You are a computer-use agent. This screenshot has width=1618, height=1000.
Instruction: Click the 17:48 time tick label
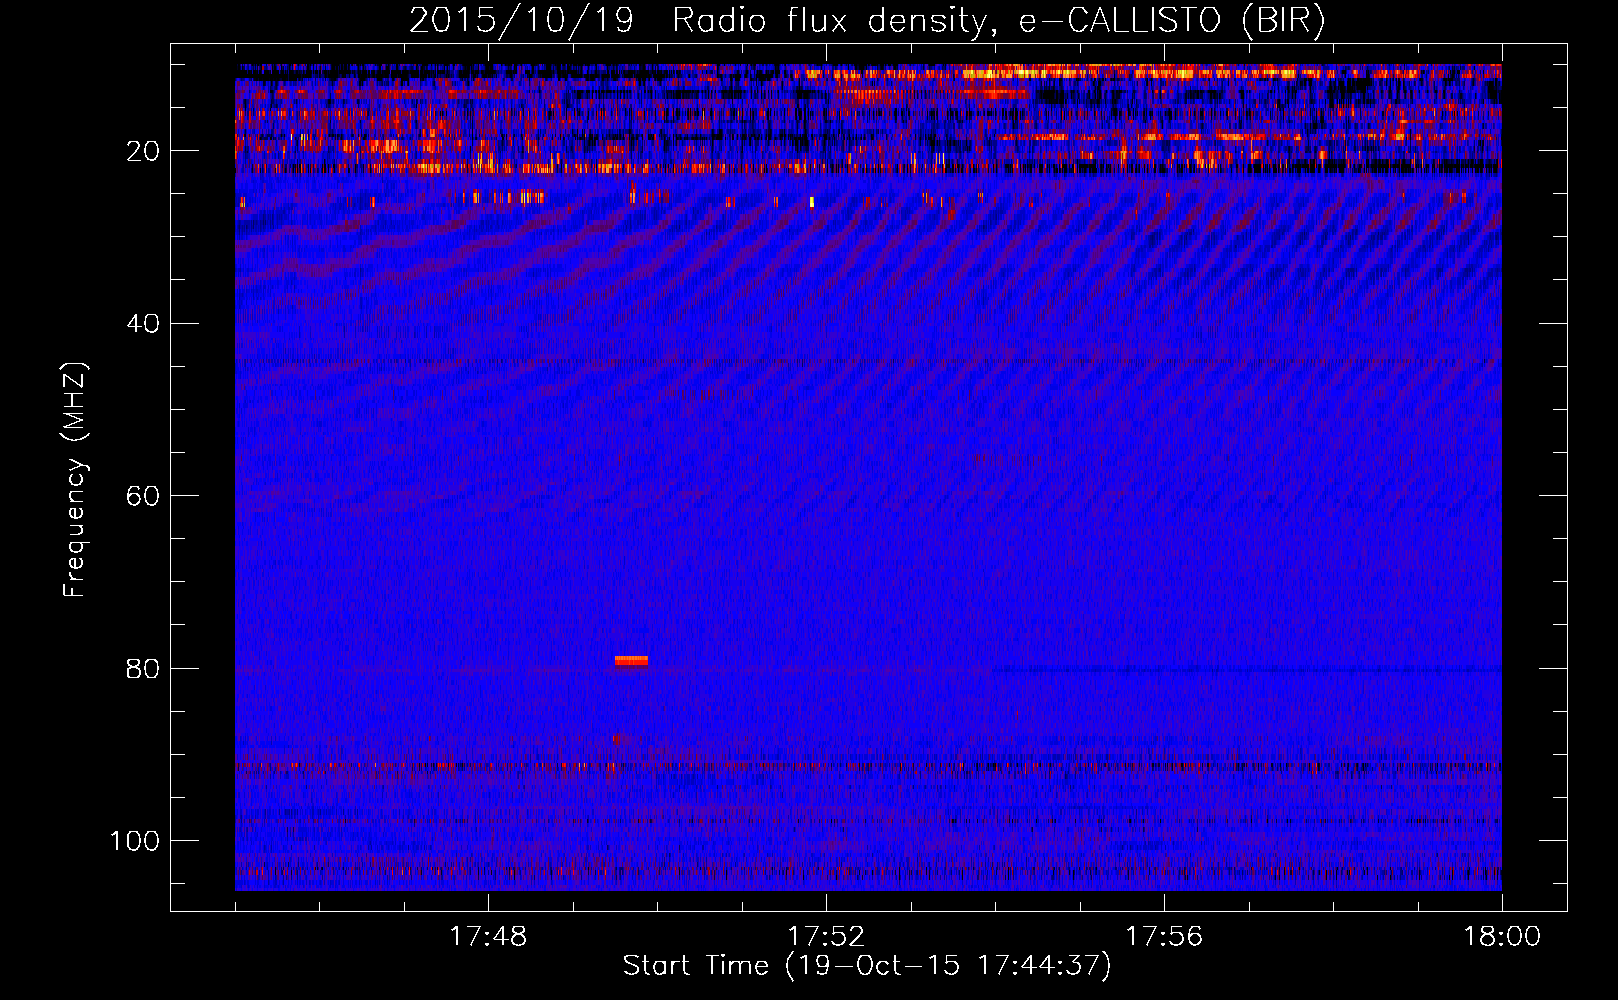tap(488, 937)
